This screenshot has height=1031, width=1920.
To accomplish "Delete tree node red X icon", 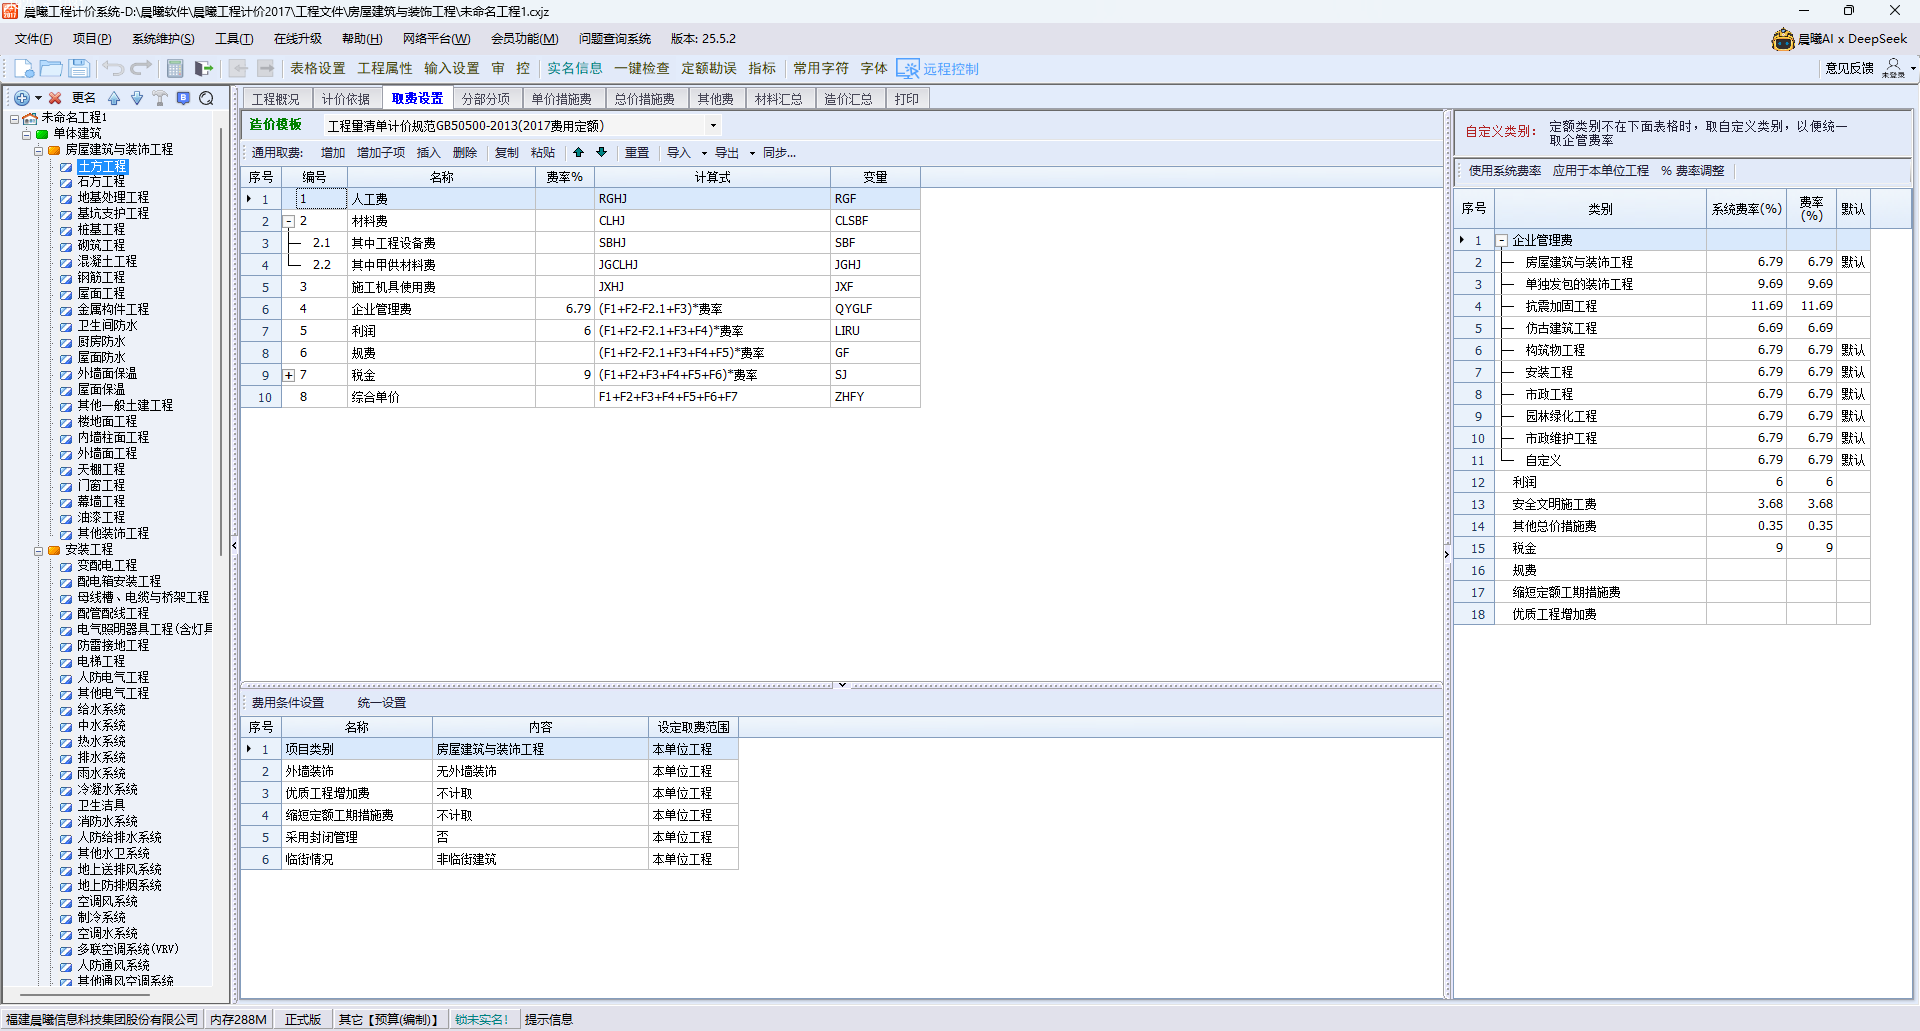I will pos(55,98).
